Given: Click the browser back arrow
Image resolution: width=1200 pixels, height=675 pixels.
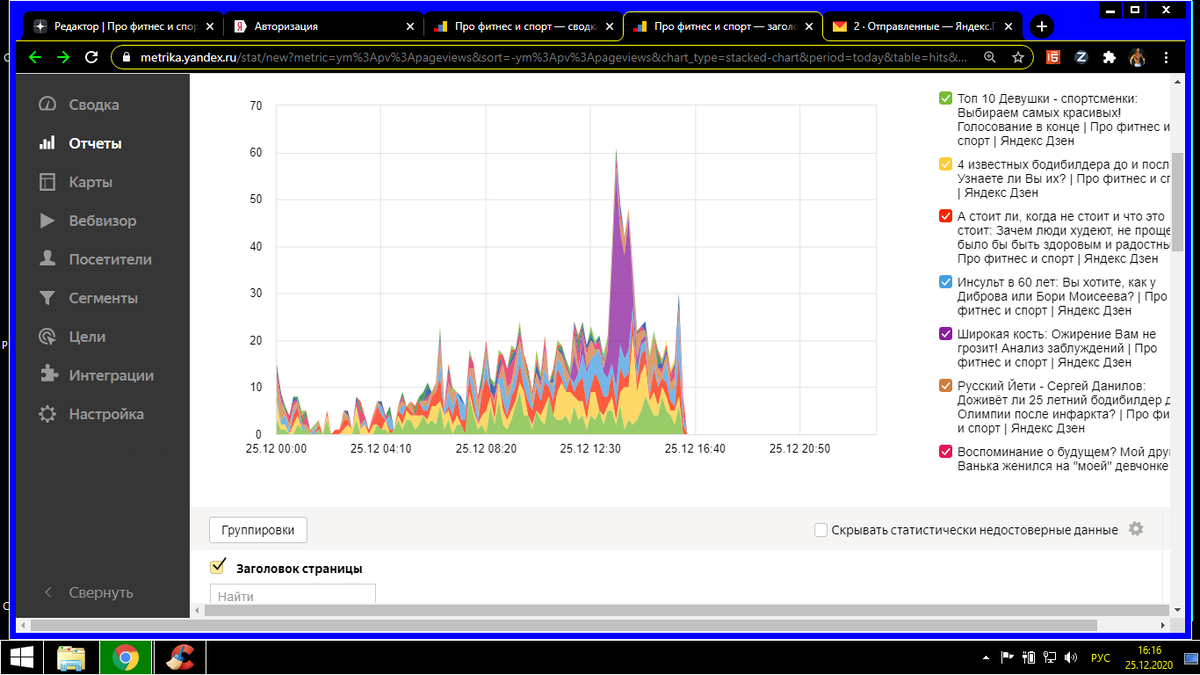Looking at the screenshot, I should (x=36, y=58).
